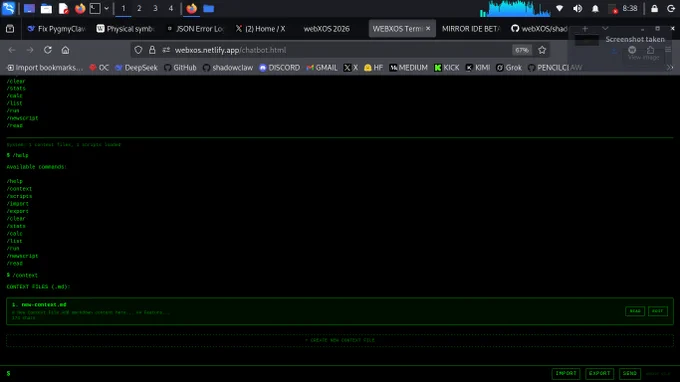
Task: Go to the Firefox home page
Action: (x=65, y=50)
